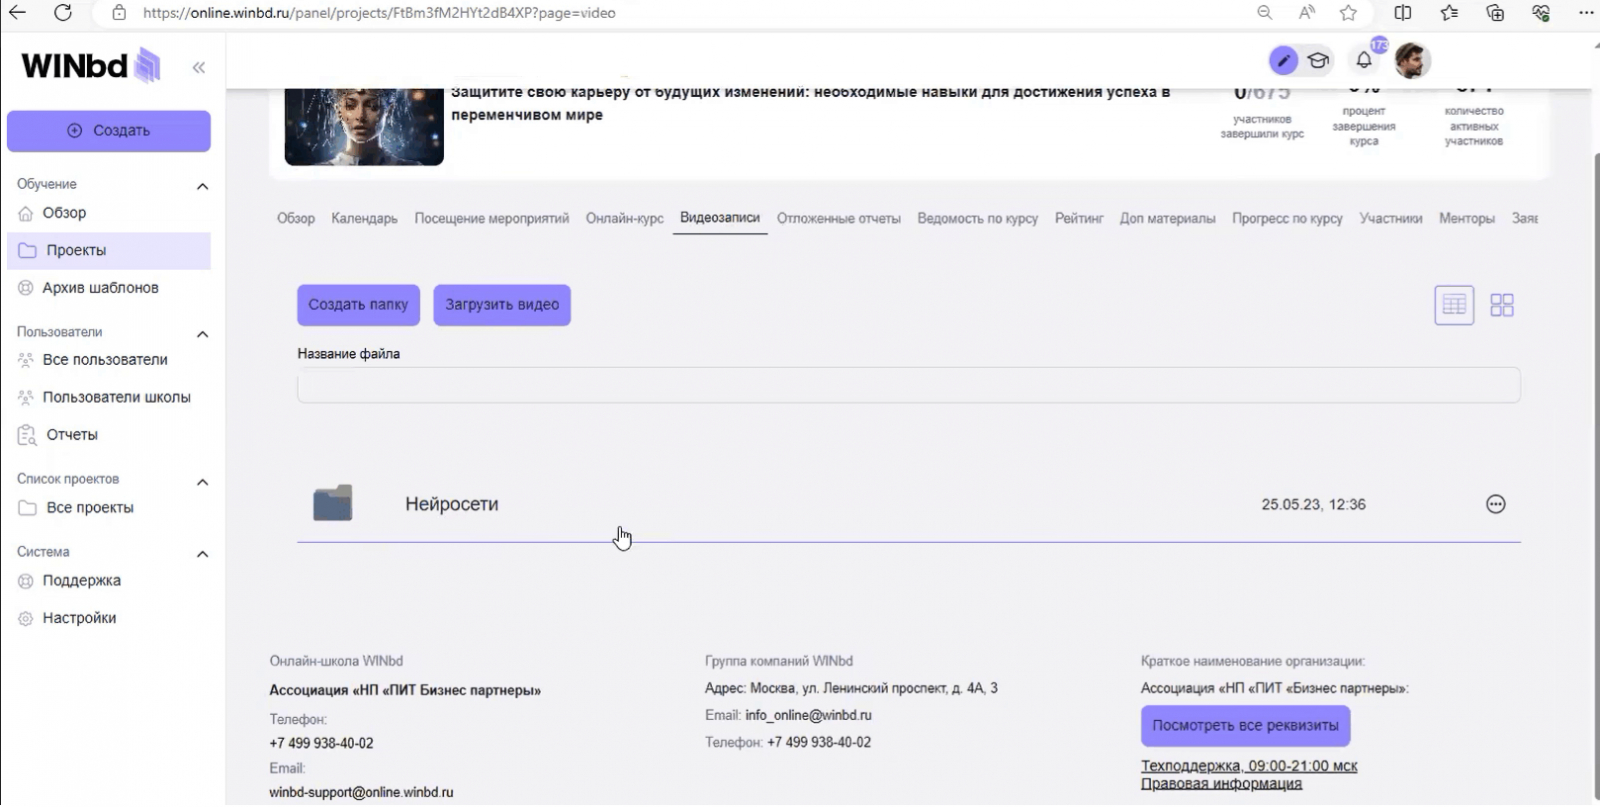
Task: Open the Доп материалы tab
Action: [x=1168, y=218]
